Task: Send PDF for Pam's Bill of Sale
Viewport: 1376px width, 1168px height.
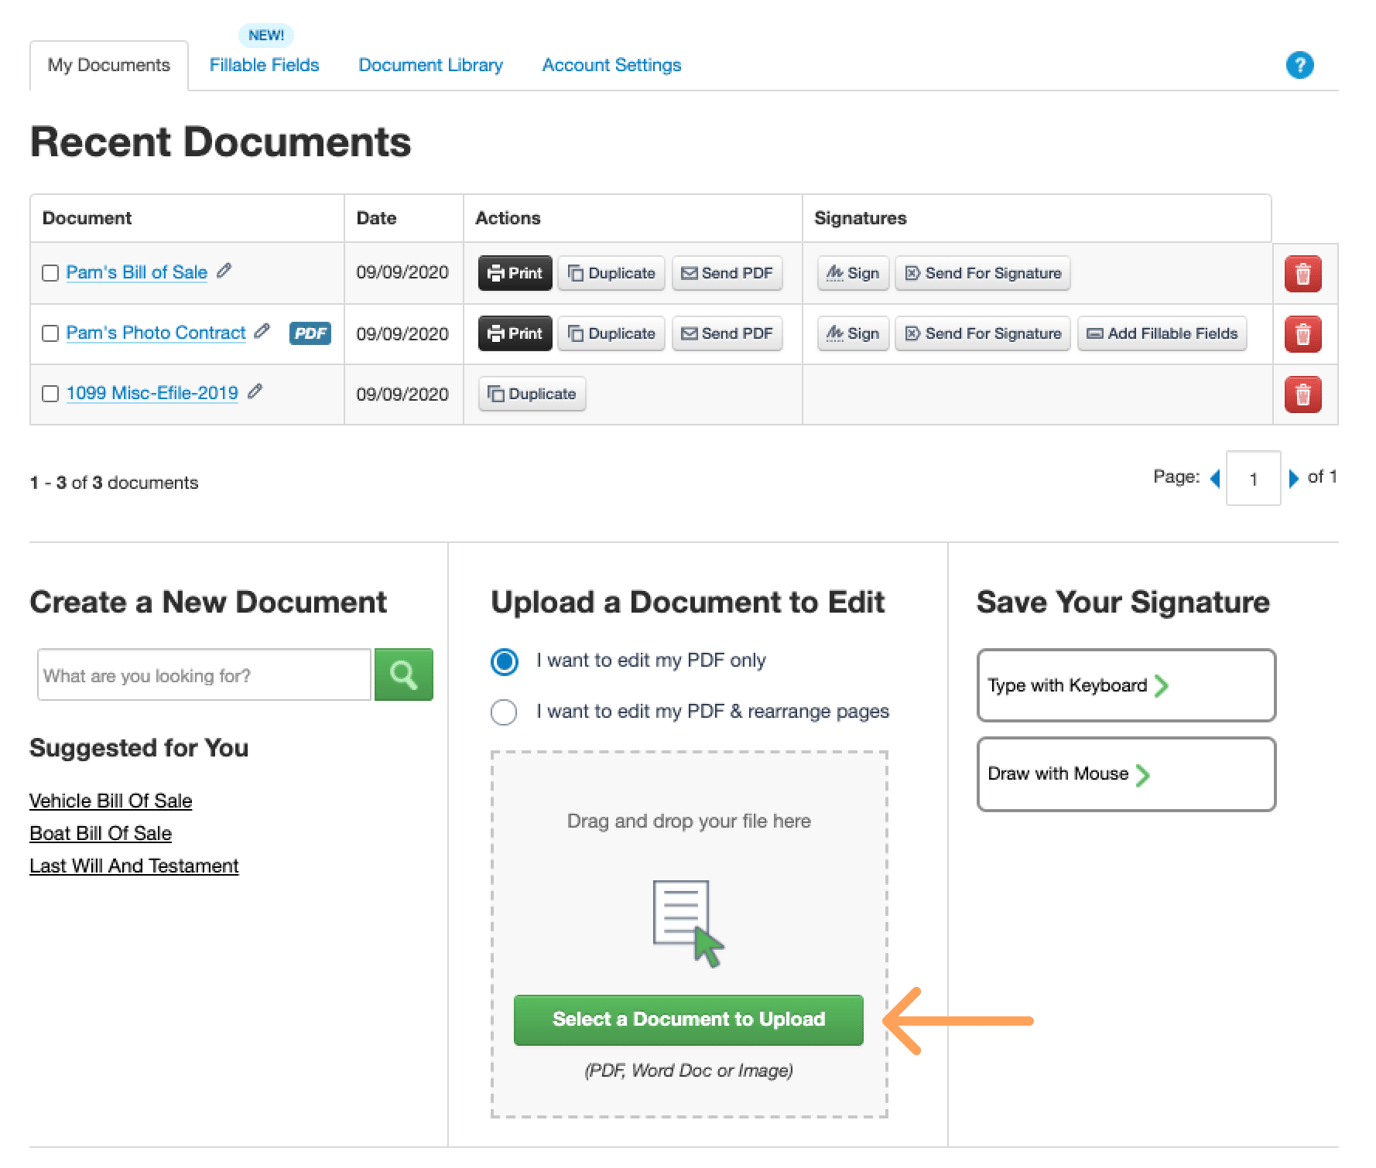Action: (x=727, y=273)
